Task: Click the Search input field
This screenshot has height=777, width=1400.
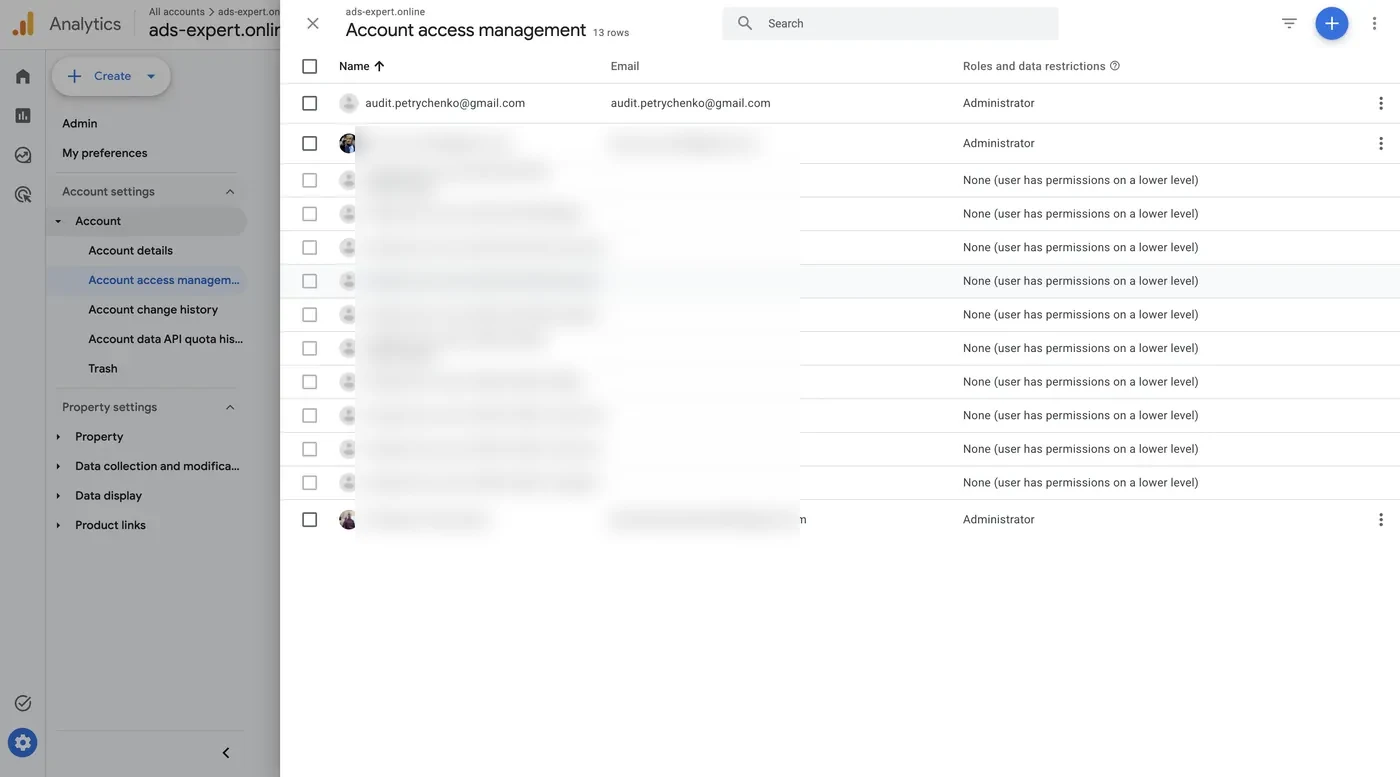Action: (890, 23)
